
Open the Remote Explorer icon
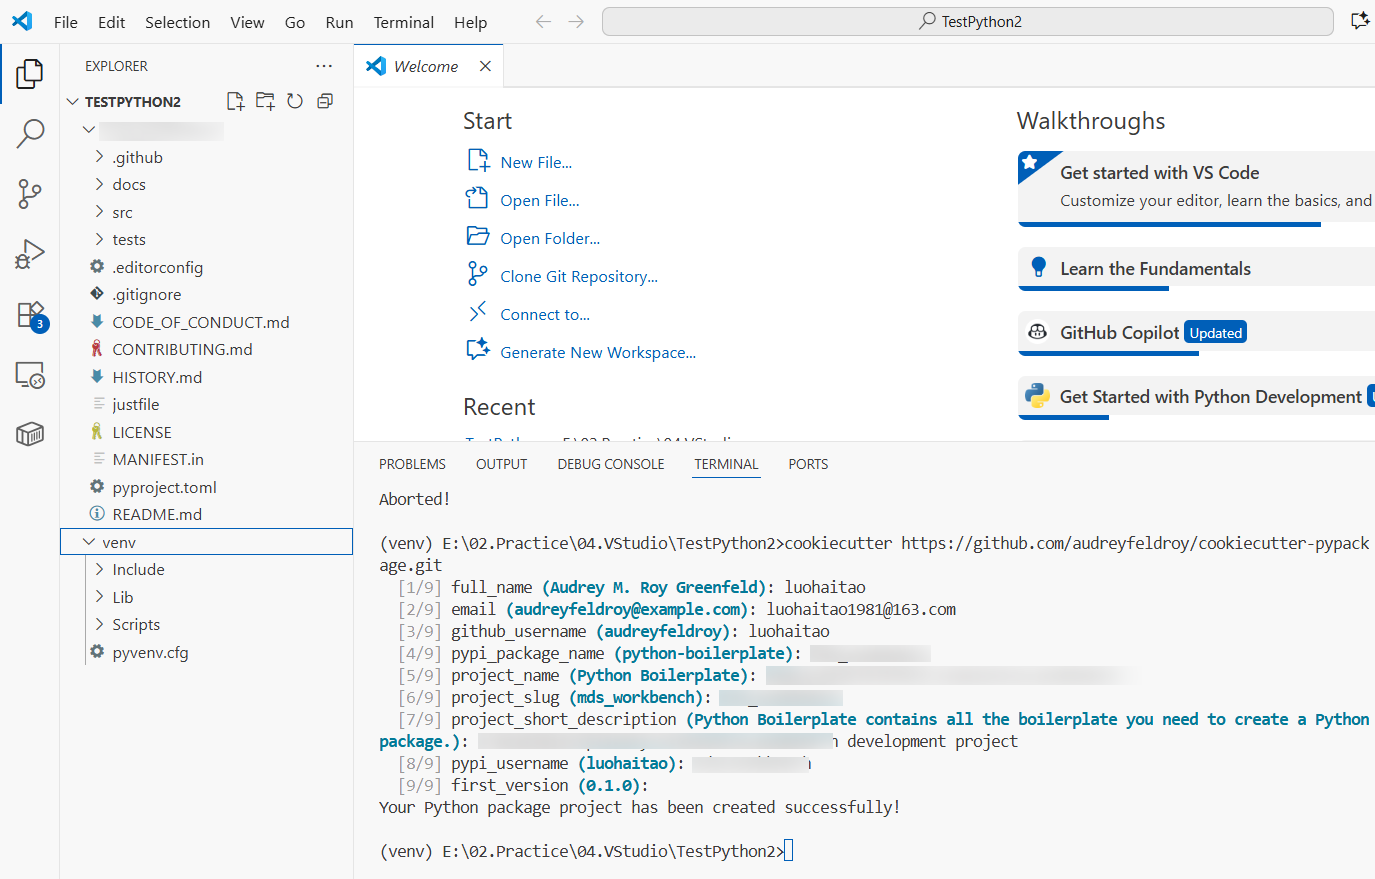(30, 375)
